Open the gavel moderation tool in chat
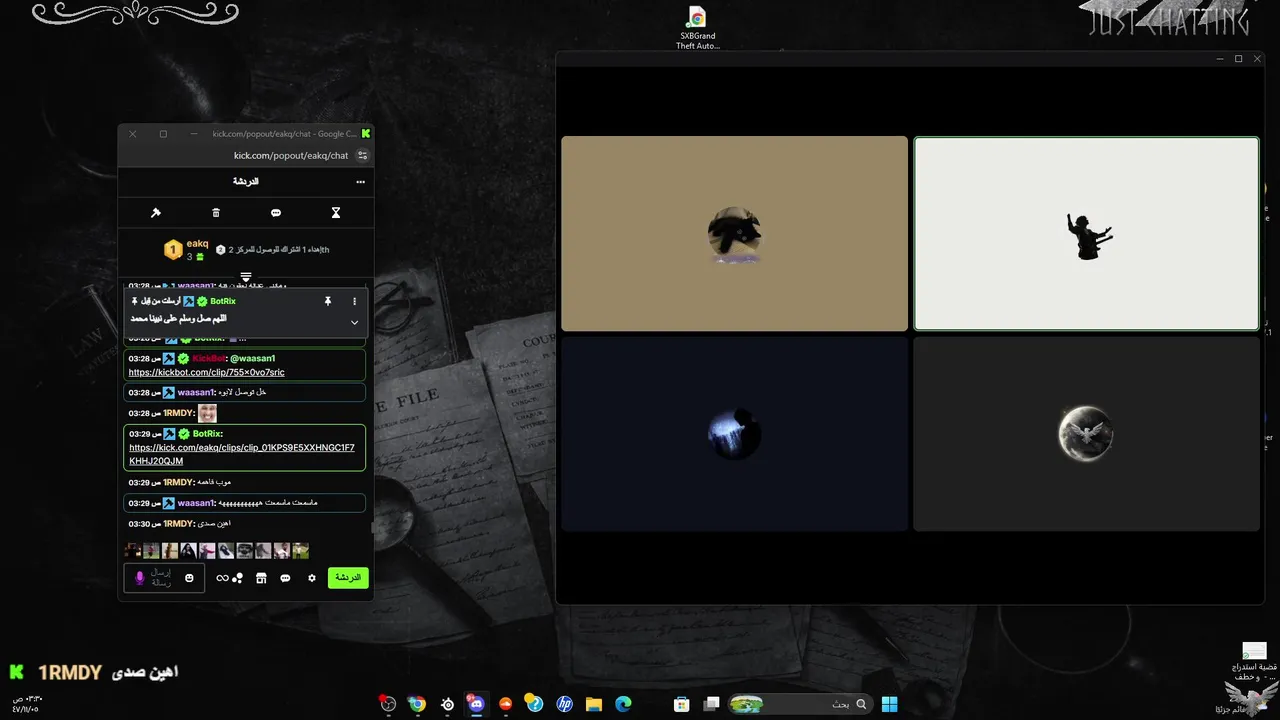This screenshot has height=720, width=1280. click(156, 213)
